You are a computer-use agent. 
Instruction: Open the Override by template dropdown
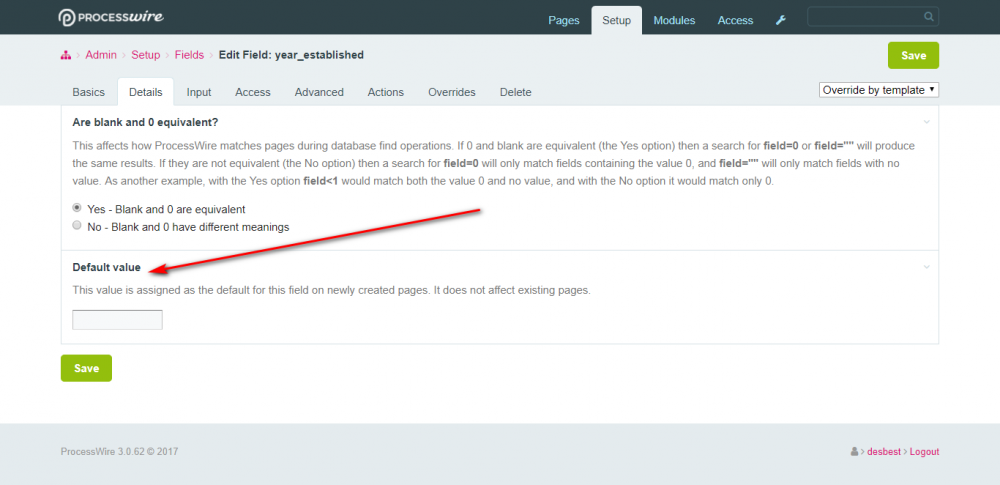(878, 90)
